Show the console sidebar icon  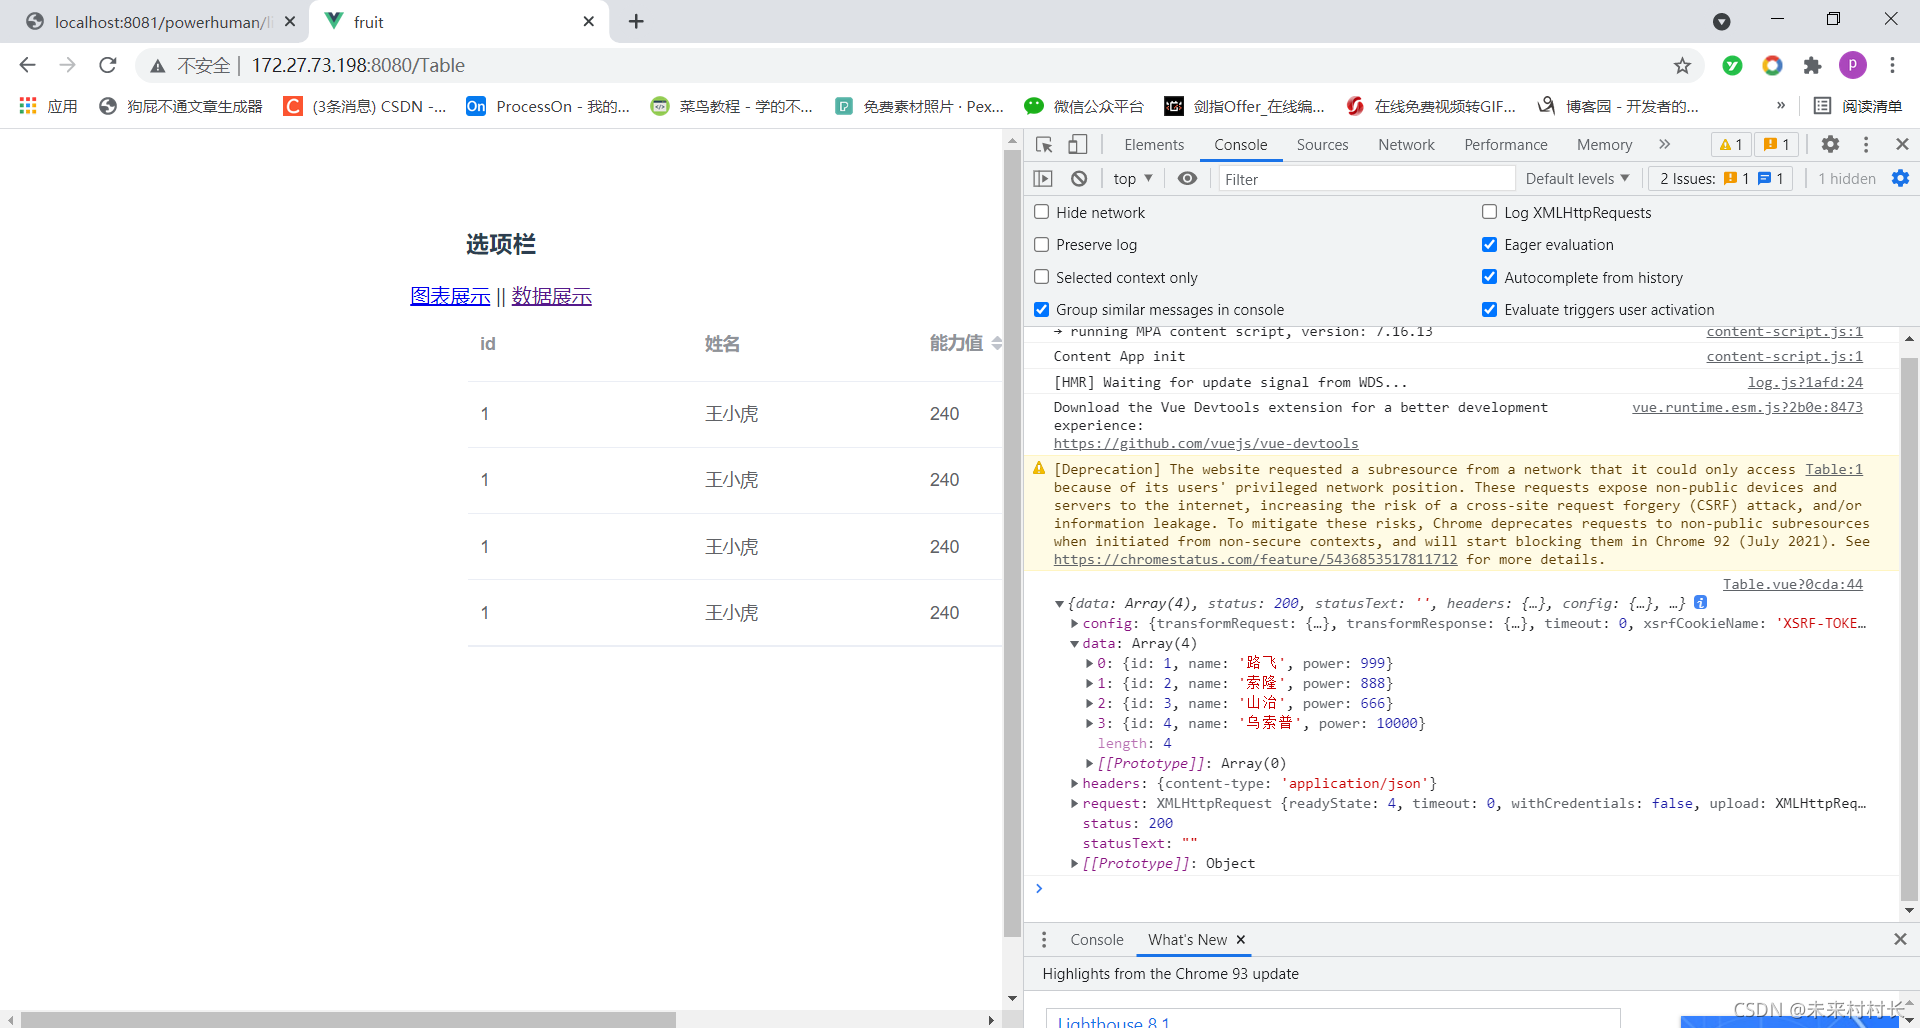coord(1043,179)
